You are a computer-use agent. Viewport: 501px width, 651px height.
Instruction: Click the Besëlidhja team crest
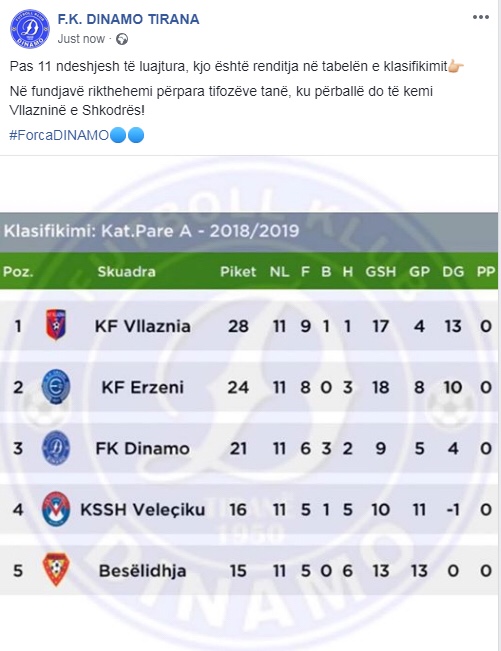coord(56,570)
